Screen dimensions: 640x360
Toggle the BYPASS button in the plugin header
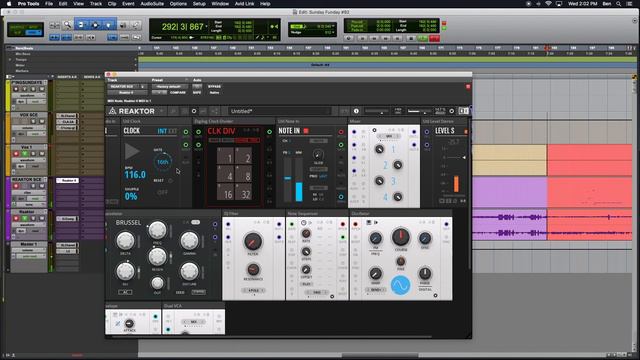(214, 87)
